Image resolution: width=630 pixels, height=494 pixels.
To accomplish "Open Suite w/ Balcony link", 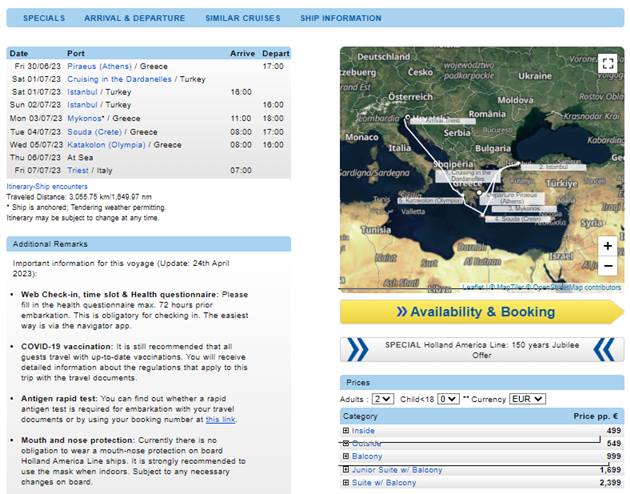I will pyautogui.click(x=384, y=483).
